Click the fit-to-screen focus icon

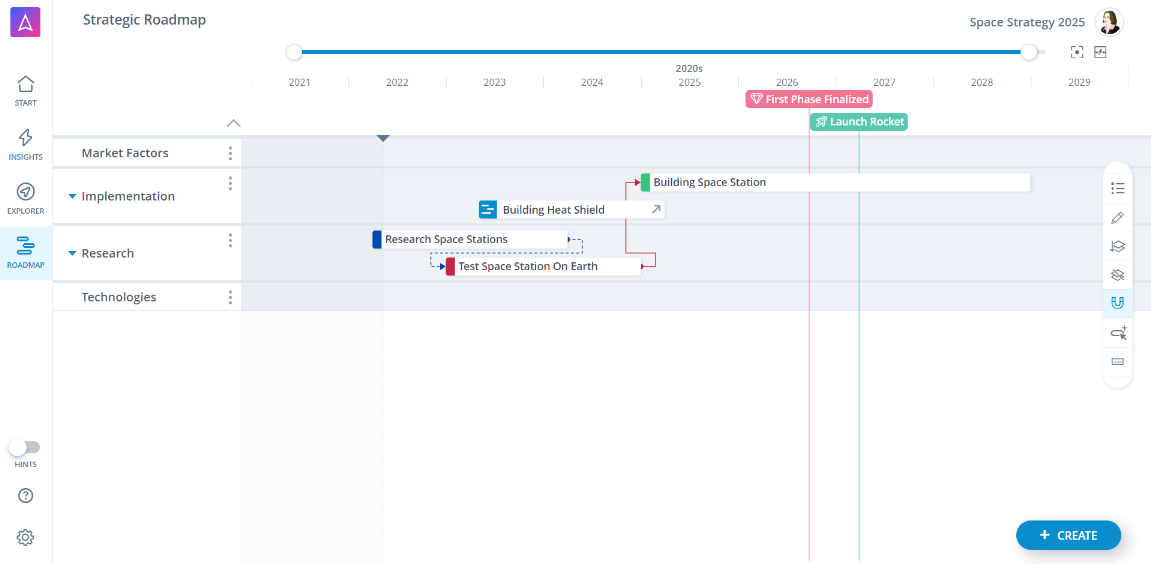point(1077,52)
